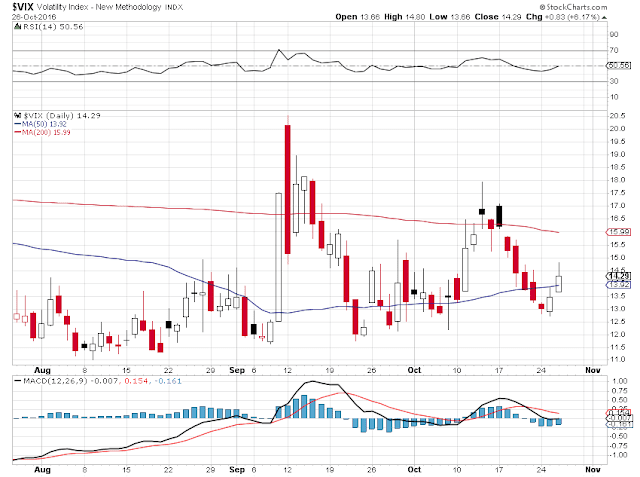Click the red 15.99 price tag on axis
Screen dimensions: 640x477
point(618,232)
